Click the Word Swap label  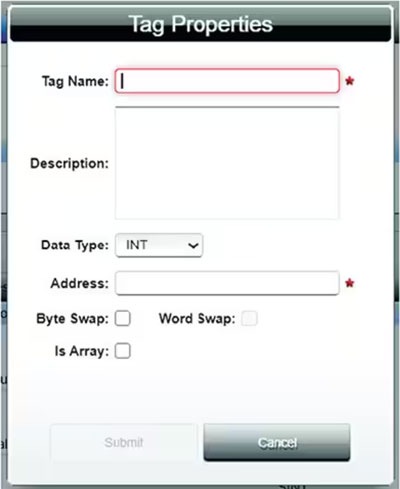(197, 319)
